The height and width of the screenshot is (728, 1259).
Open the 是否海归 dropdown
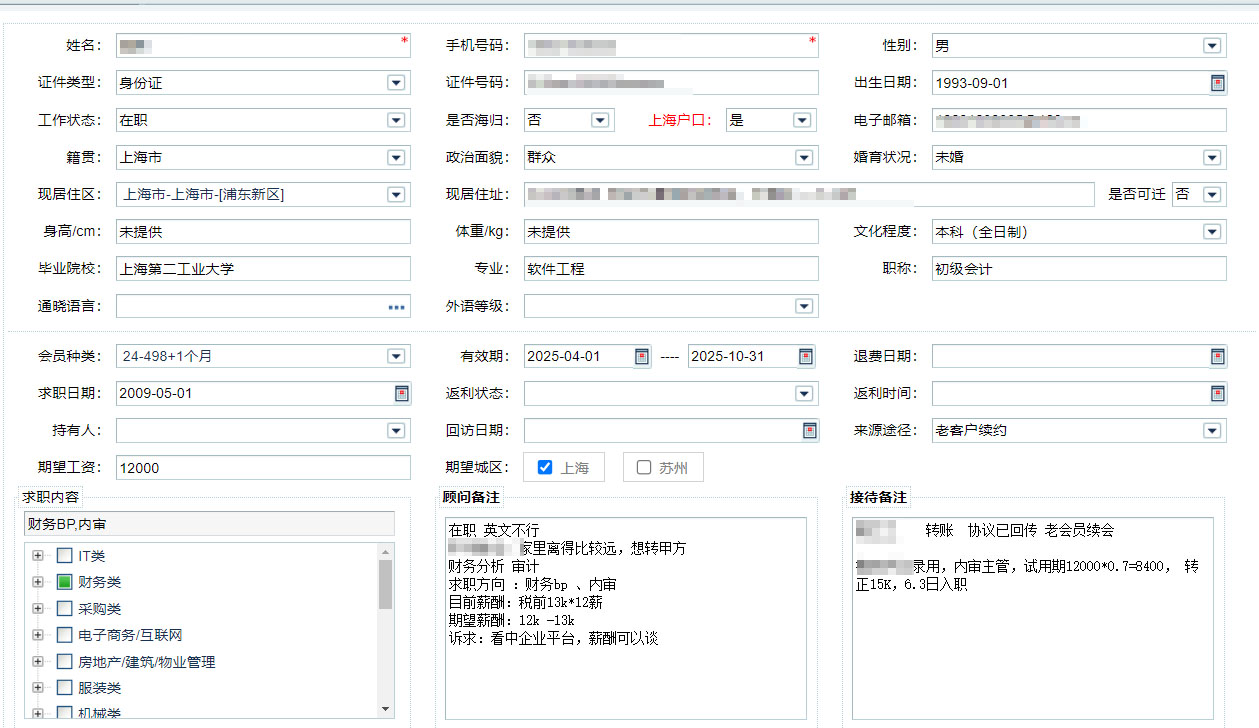point(600,120)
